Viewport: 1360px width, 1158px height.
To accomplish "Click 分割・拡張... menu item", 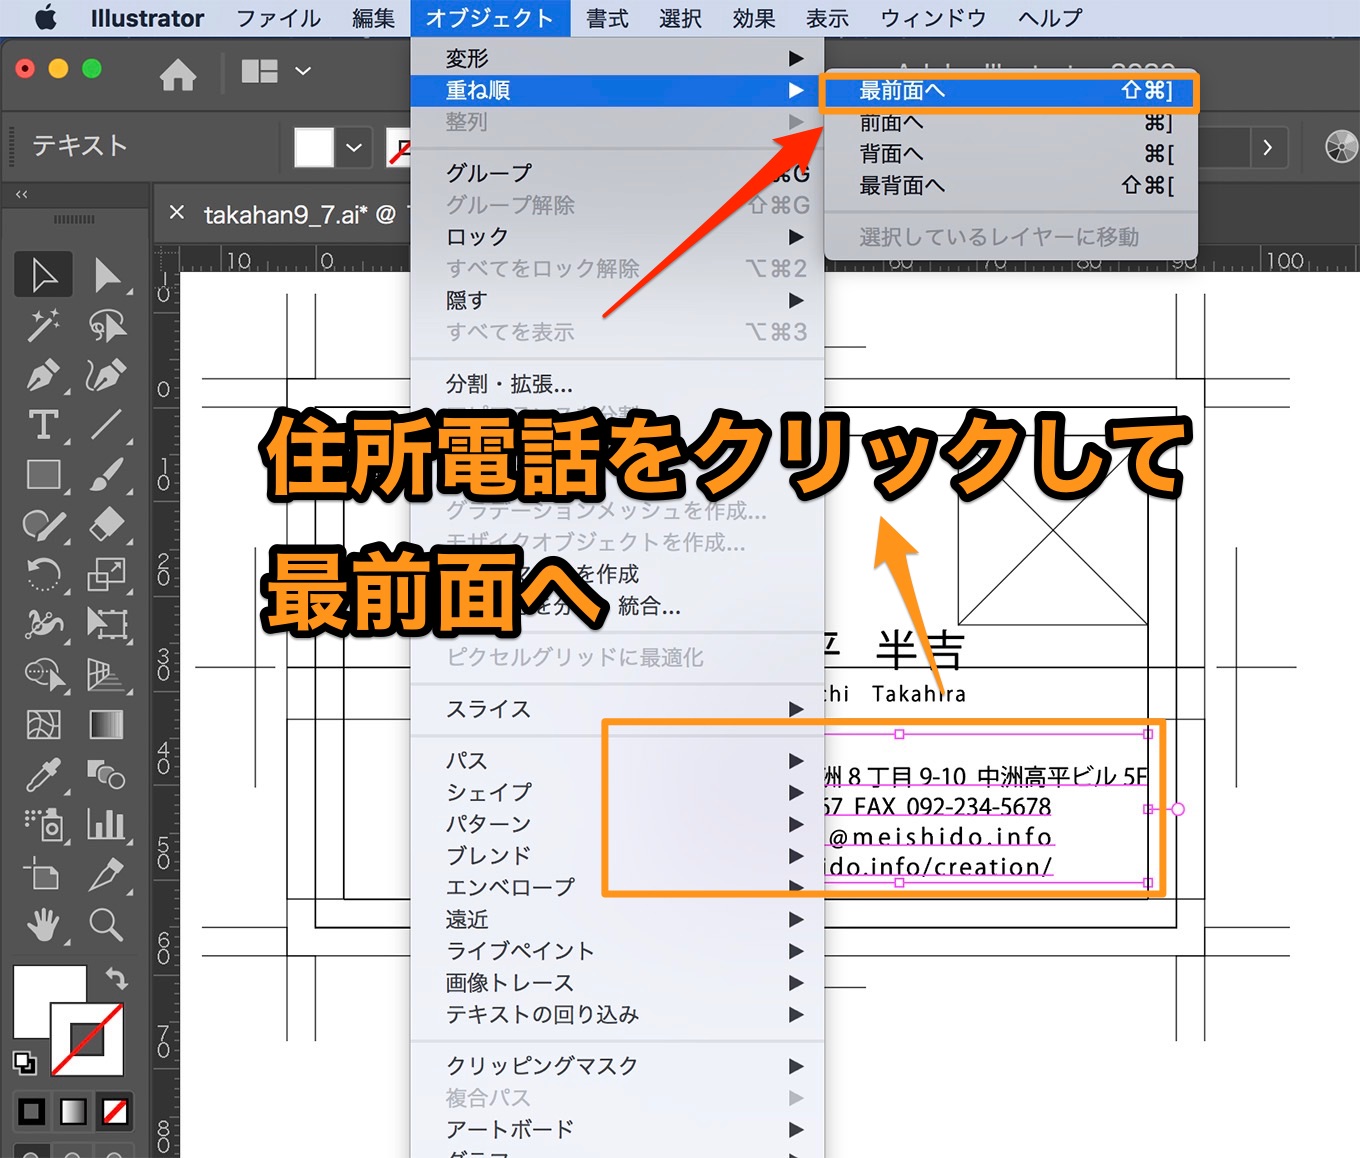I will click(x=617, y=384).
